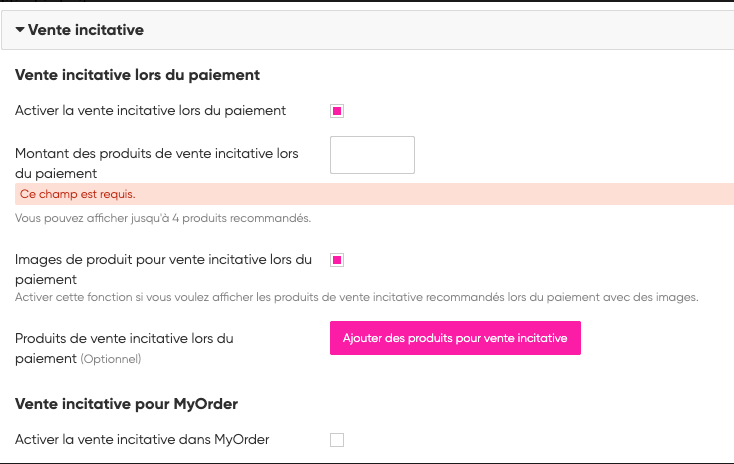Click the Vente incitative panel header title

click(86, 30)
